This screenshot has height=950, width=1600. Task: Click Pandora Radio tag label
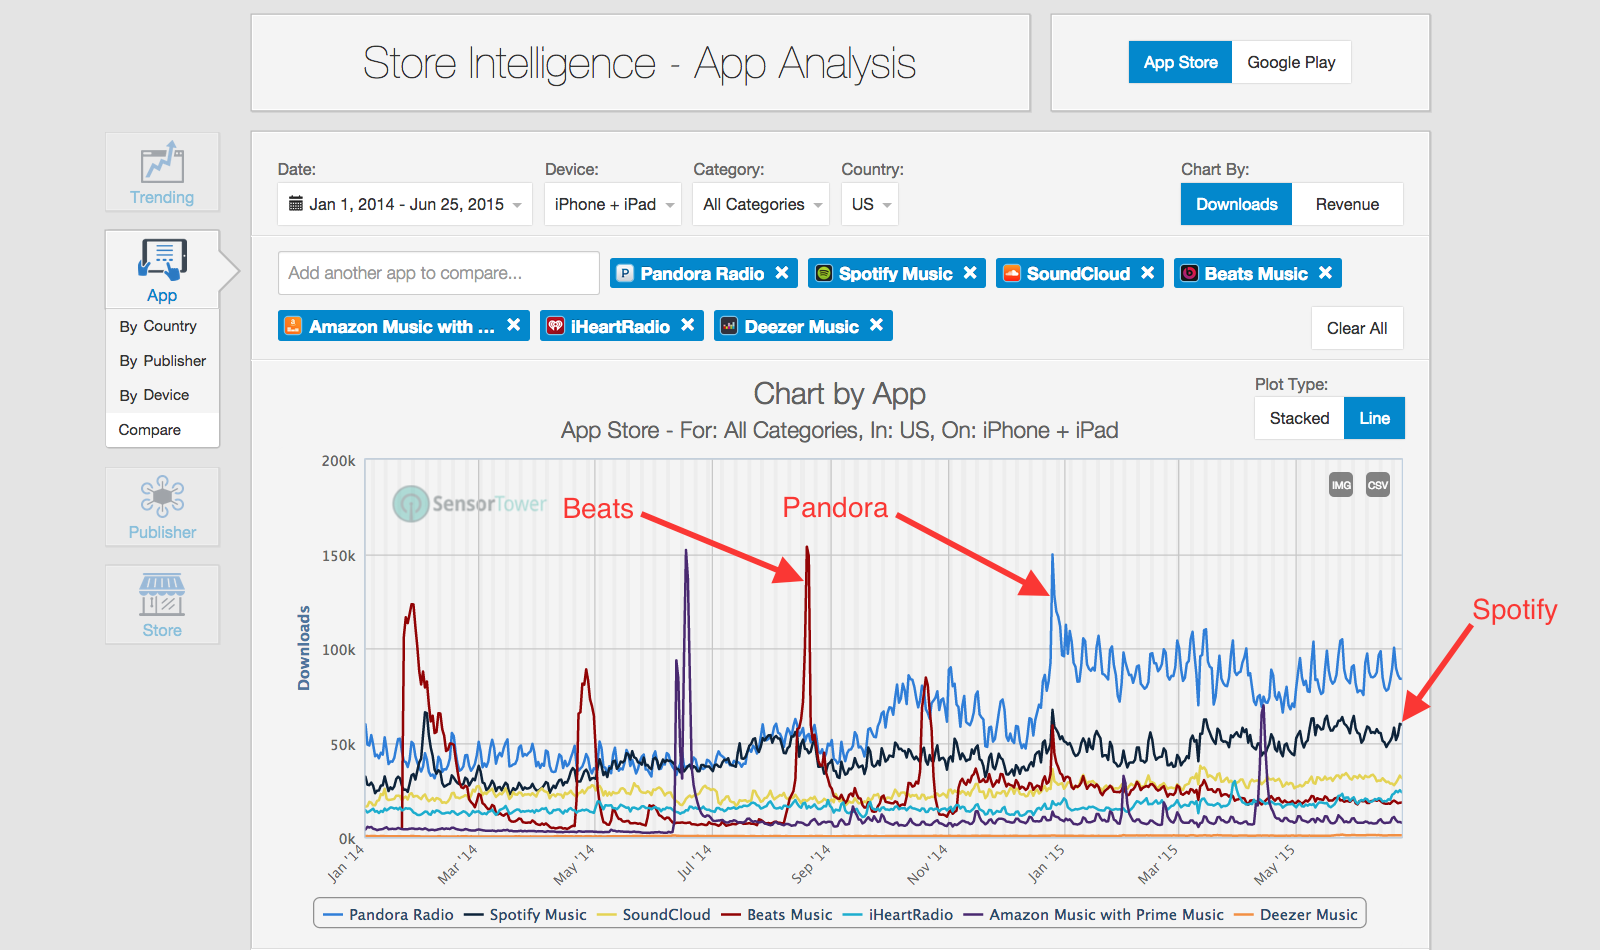coord(702,273)
